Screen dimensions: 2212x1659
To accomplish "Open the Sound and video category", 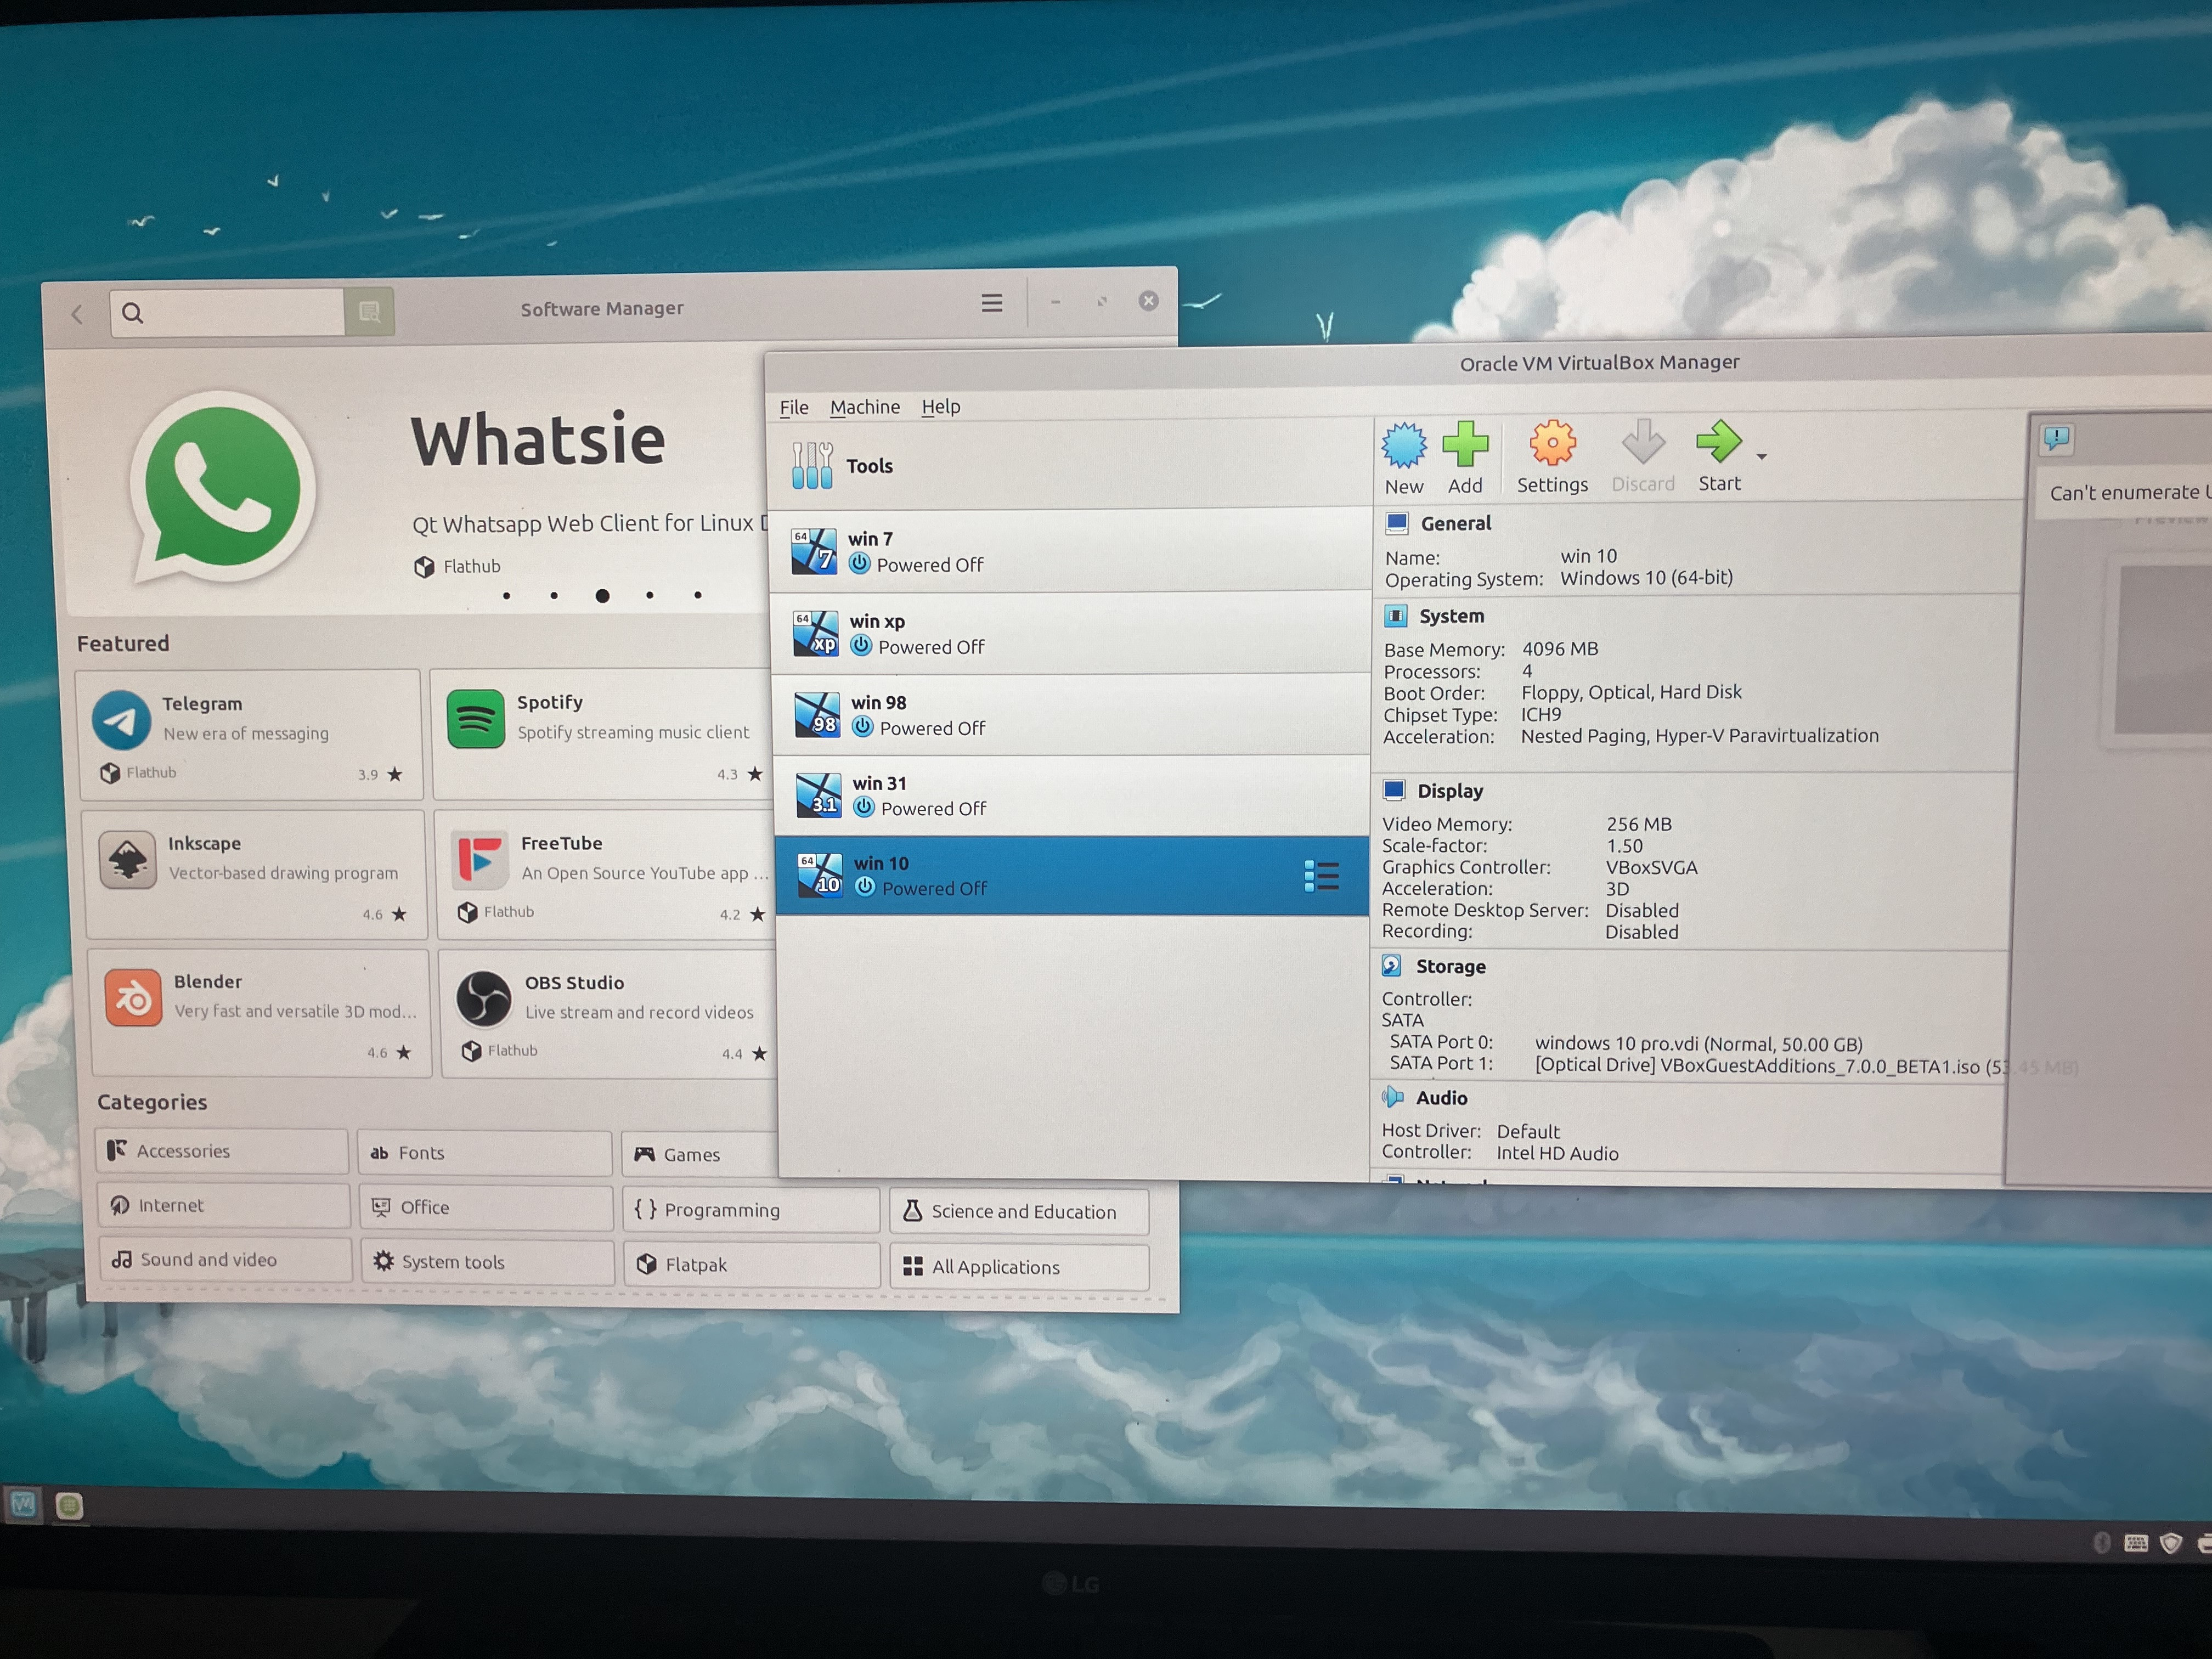I will [226, 1259].
